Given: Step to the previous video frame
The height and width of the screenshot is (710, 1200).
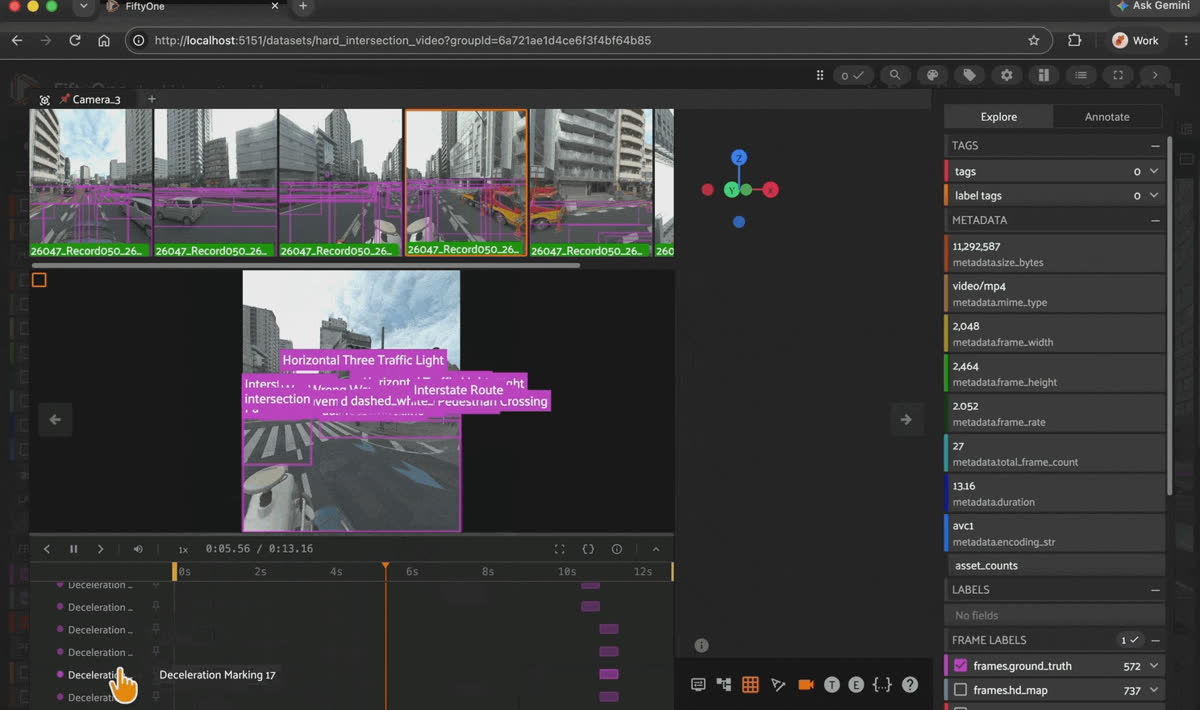Looking at the screenshot, I should point(46,549).
